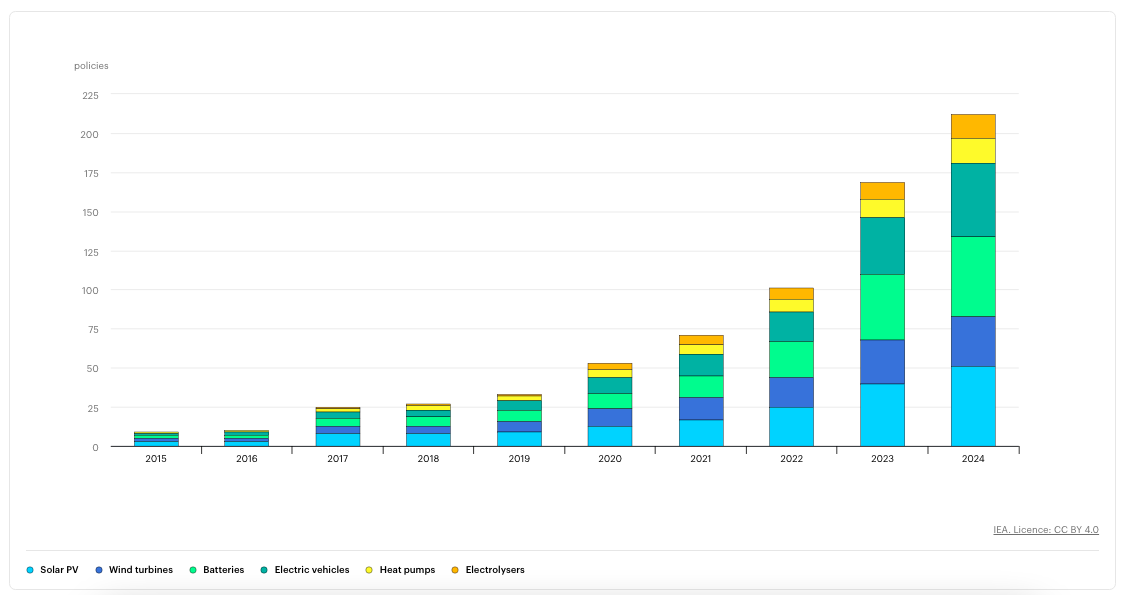Click the policies y-axis title
Viewport: 1126px width, 595px height.
(91, 66)
